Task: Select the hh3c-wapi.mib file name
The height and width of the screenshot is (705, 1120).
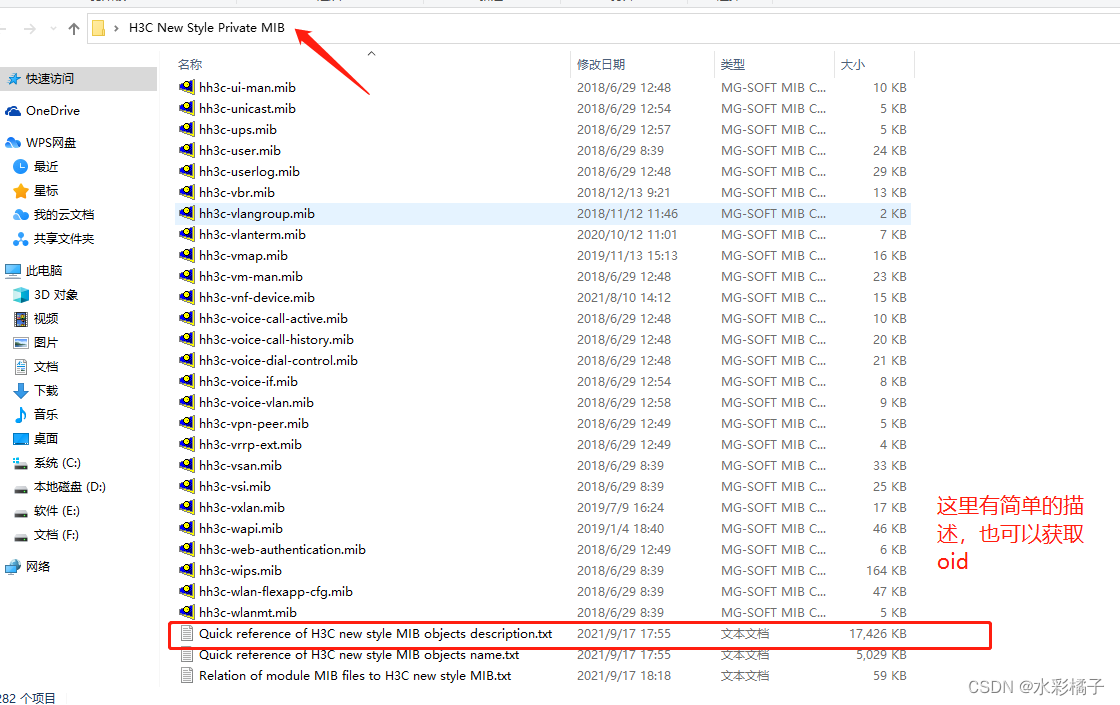Action: pos(241,529)
